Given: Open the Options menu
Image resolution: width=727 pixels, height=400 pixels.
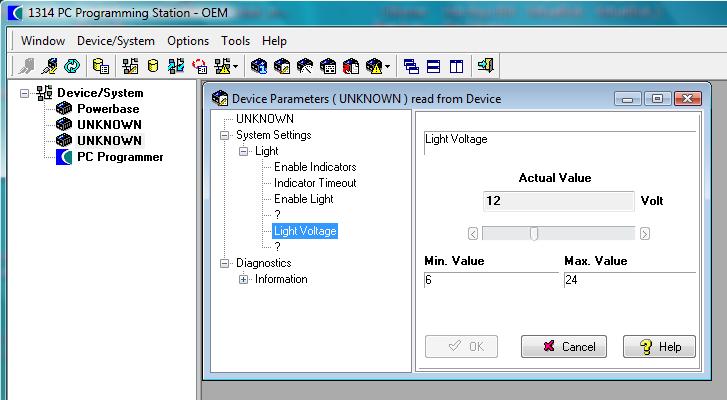Looking at the screenshot, I should click(x=188, y=41).
